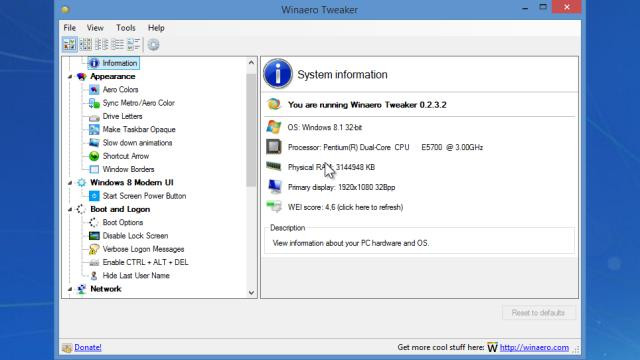The height and width of the screenshot is (360, 640).
Task: Click the Physical RAM memory icon
Action: click(x=274, y=166)
